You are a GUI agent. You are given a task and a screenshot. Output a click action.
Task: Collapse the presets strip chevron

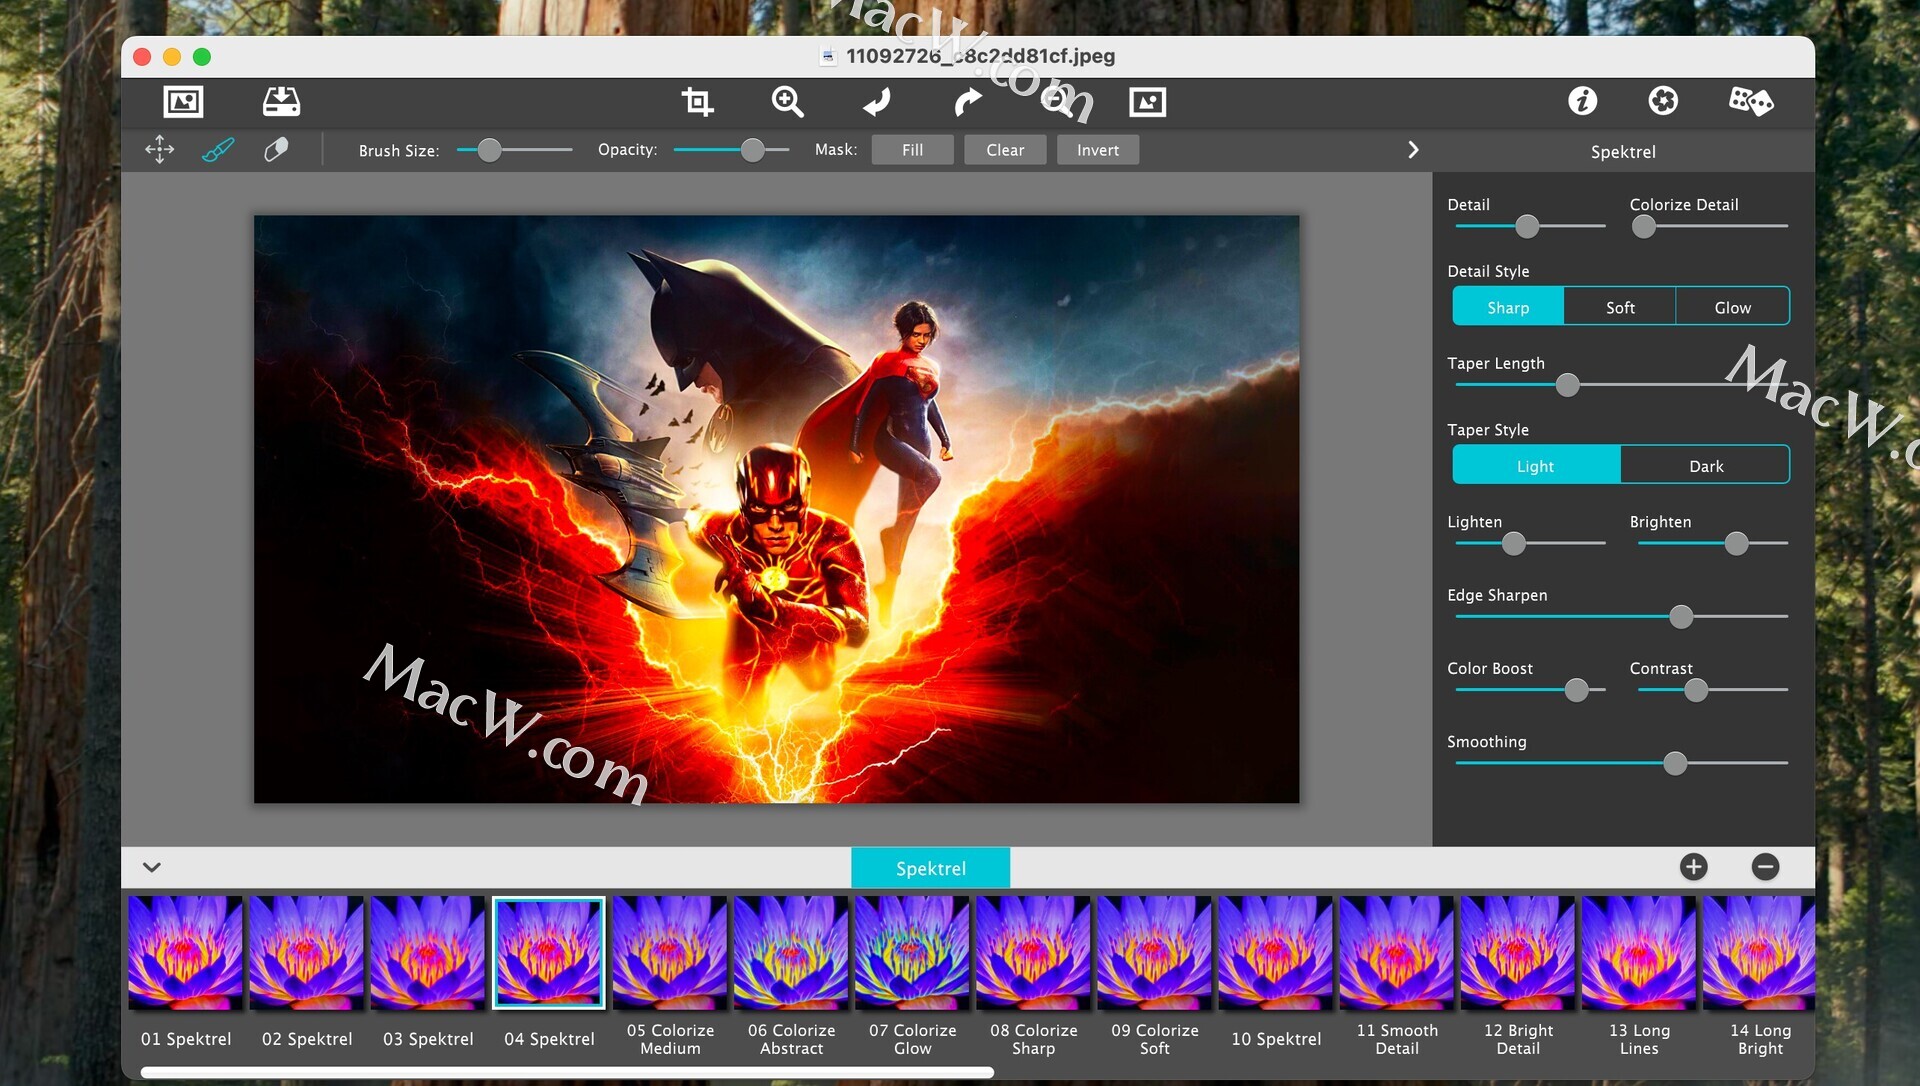152,867
